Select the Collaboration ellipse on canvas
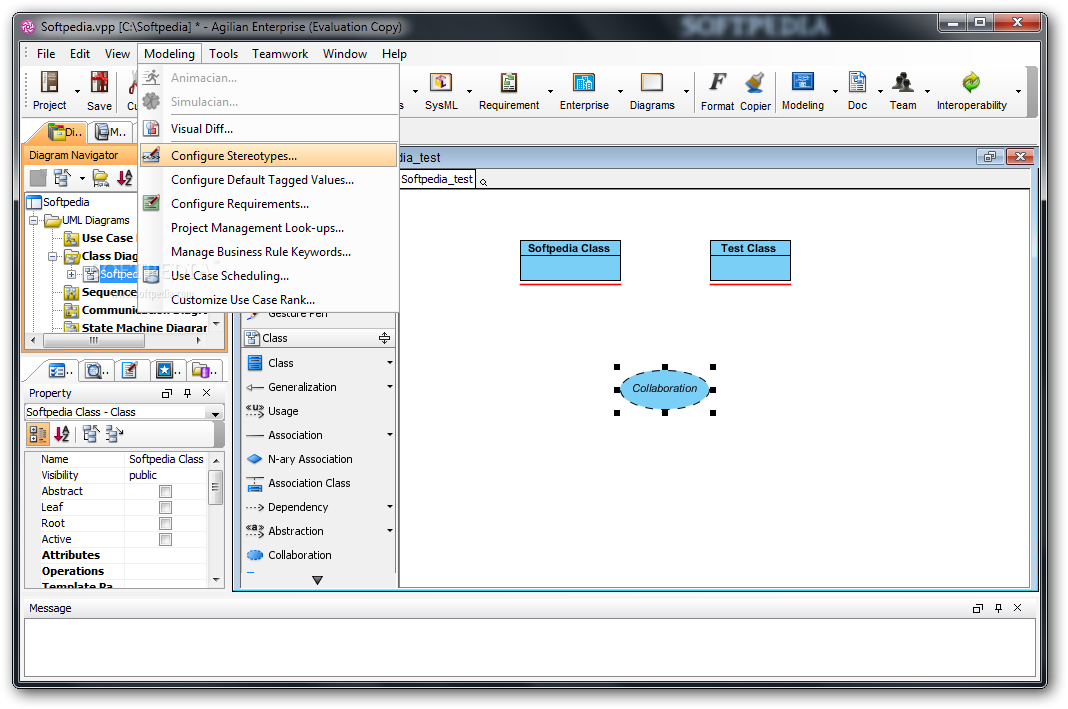The image size is (1068, 709). 665,389
